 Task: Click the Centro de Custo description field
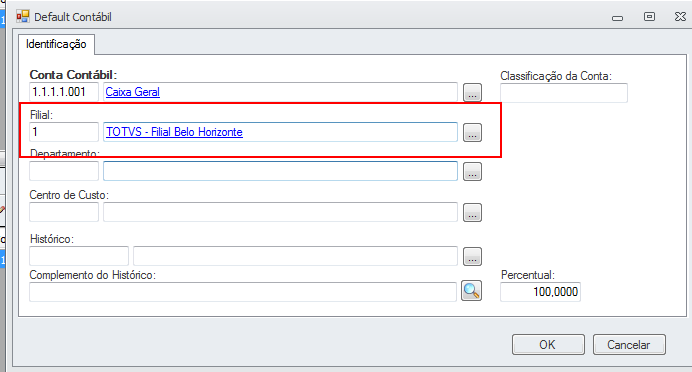pos(280,212)
